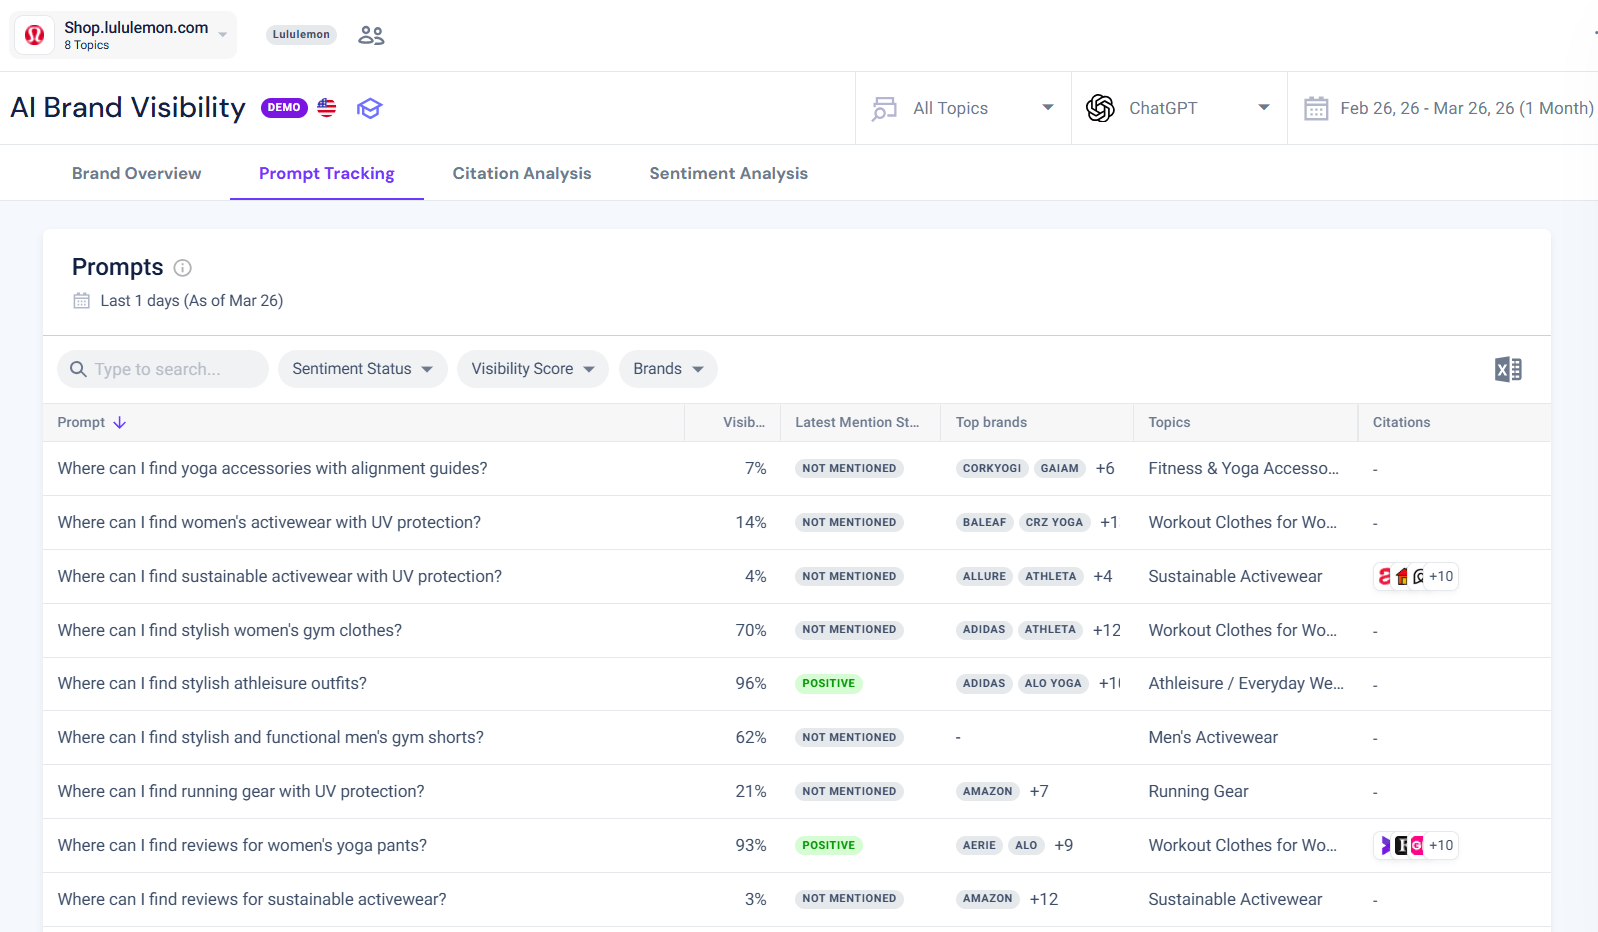This screenshot has height=932, width=1598.
Task: Open prompt about stylish women's gym clothes
Action: [x=230, y=631]
